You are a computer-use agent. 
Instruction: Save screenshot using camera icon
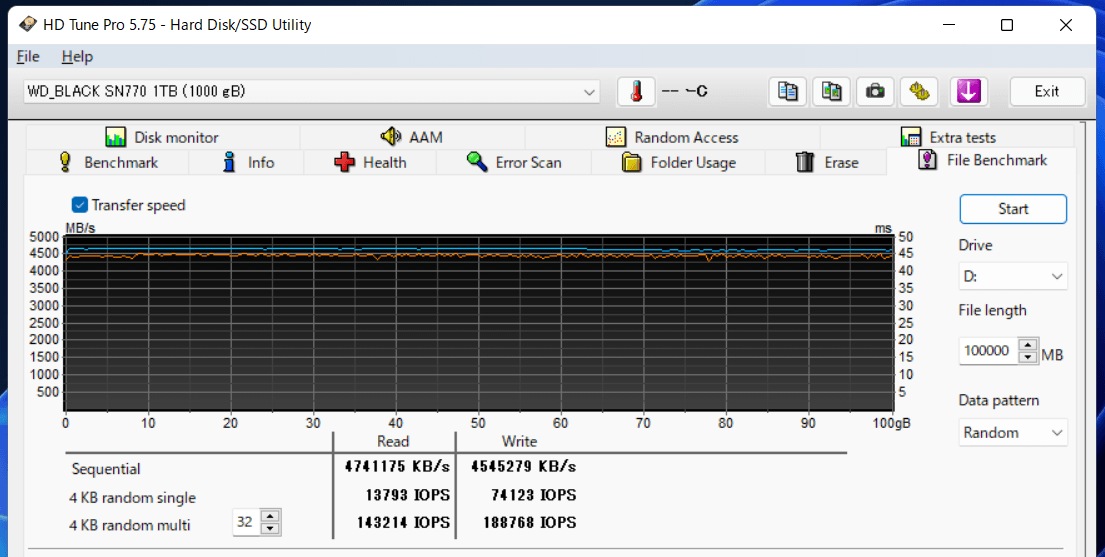coord(875,92)
